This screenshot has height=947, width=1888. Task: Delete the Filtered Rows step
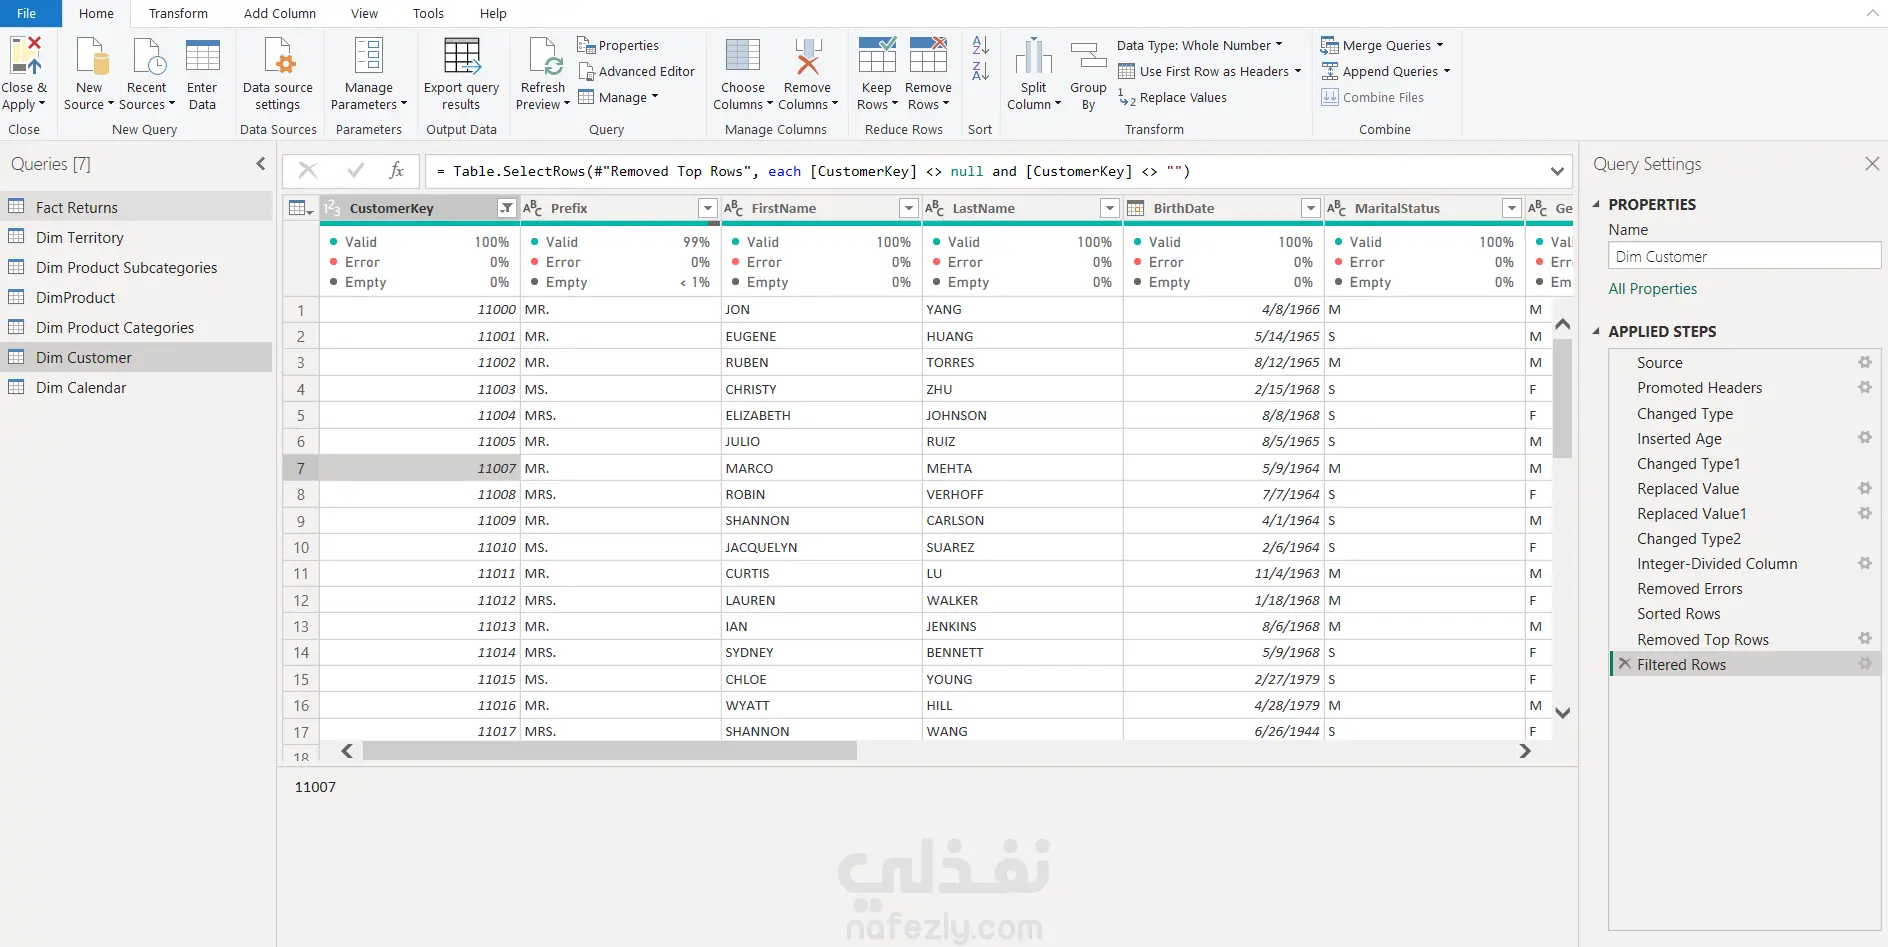(x=1625, y=664)
